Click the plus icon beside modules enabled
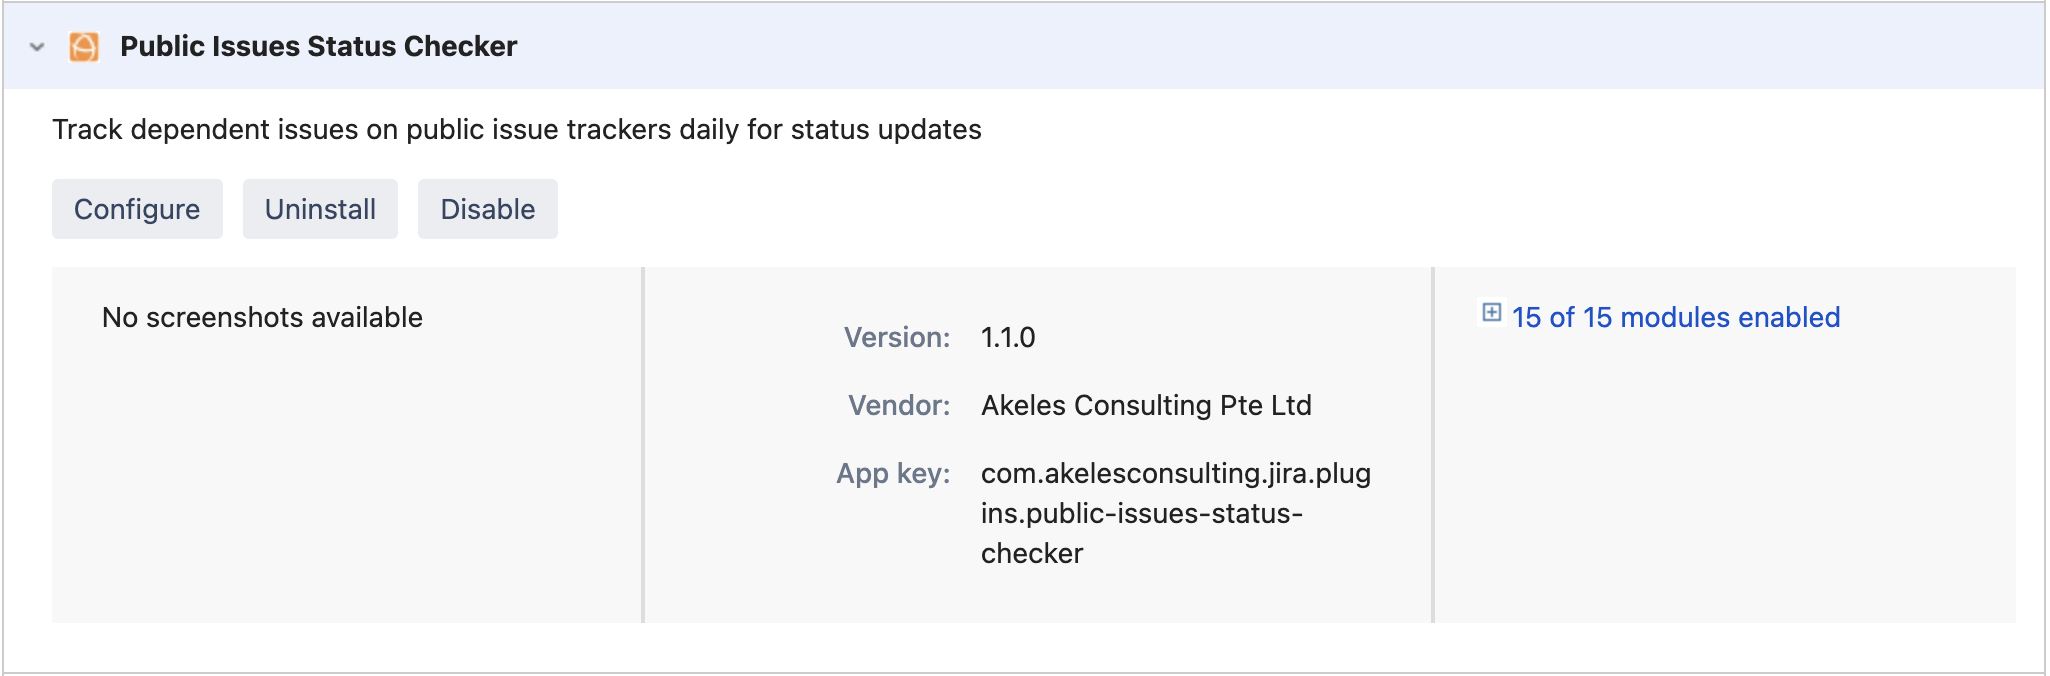Image resolution: width=2050 pixels, height=676 pixels. click(1491, 313)
